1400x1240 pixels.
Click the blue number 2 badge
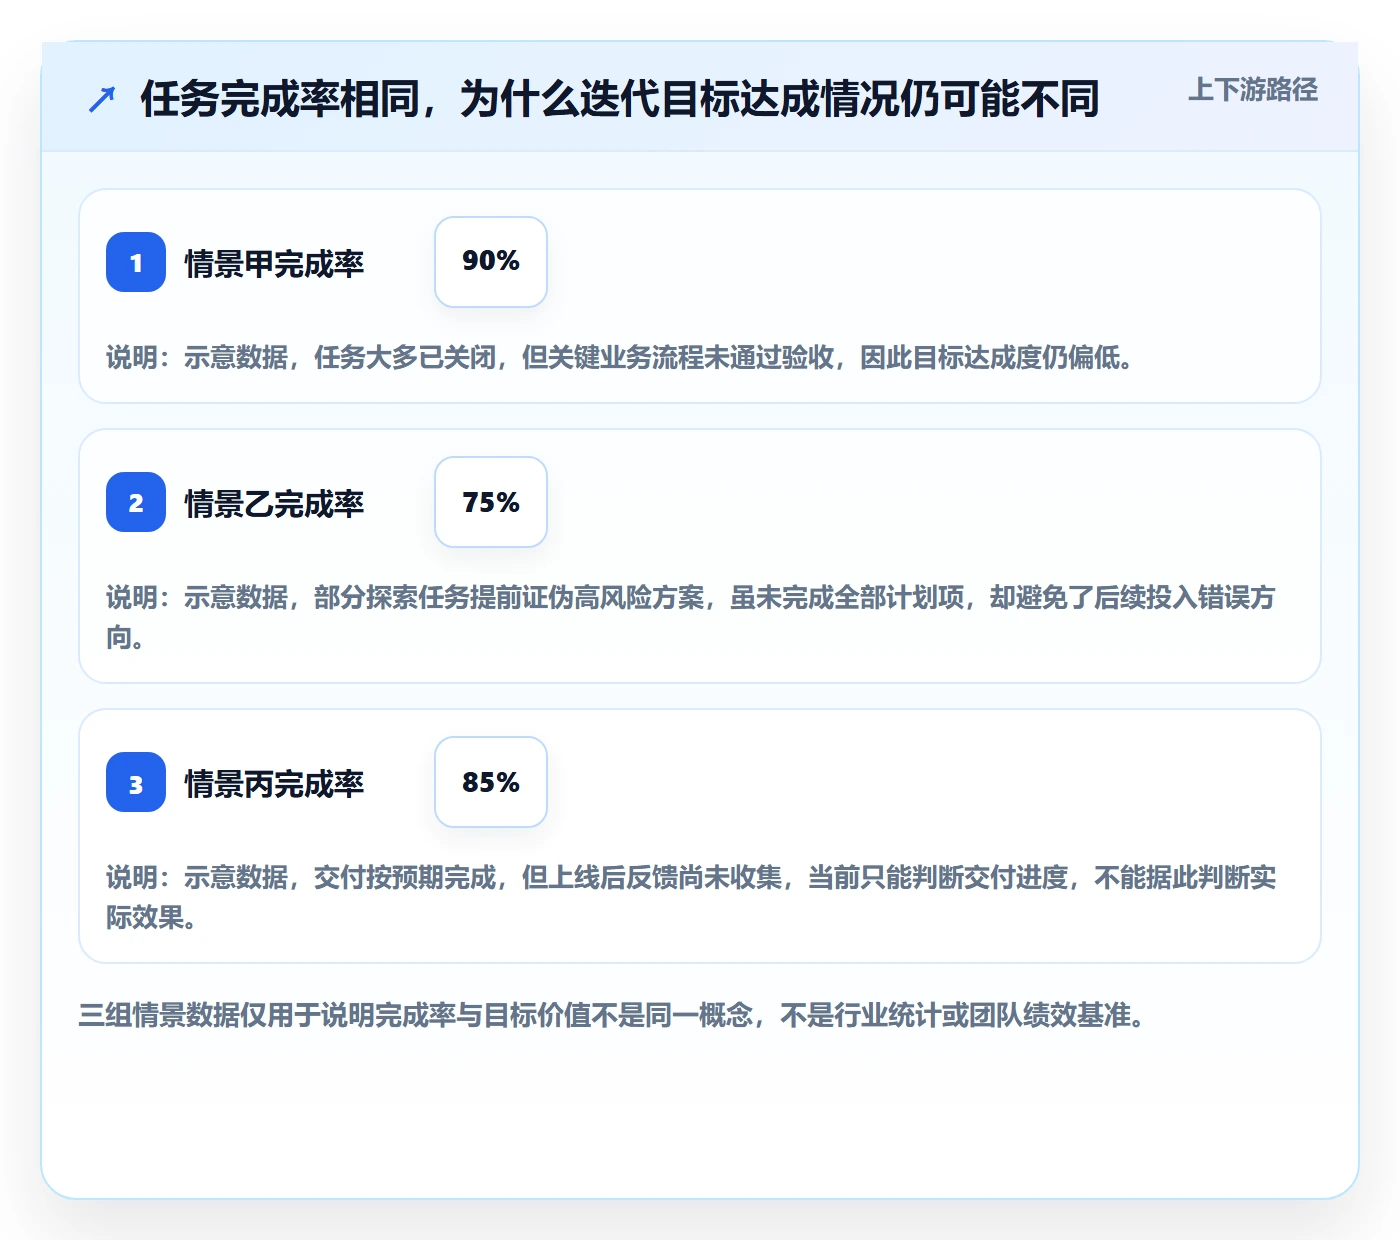(136, 502)
